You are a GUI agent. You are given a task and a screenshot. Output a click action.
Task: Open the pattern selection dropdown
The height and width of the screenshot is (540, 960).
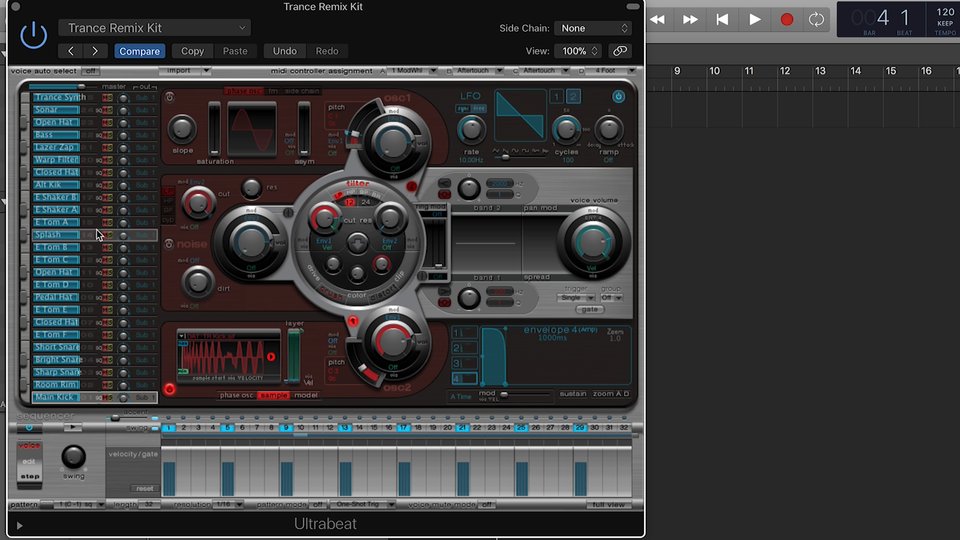tap(78, 504)
